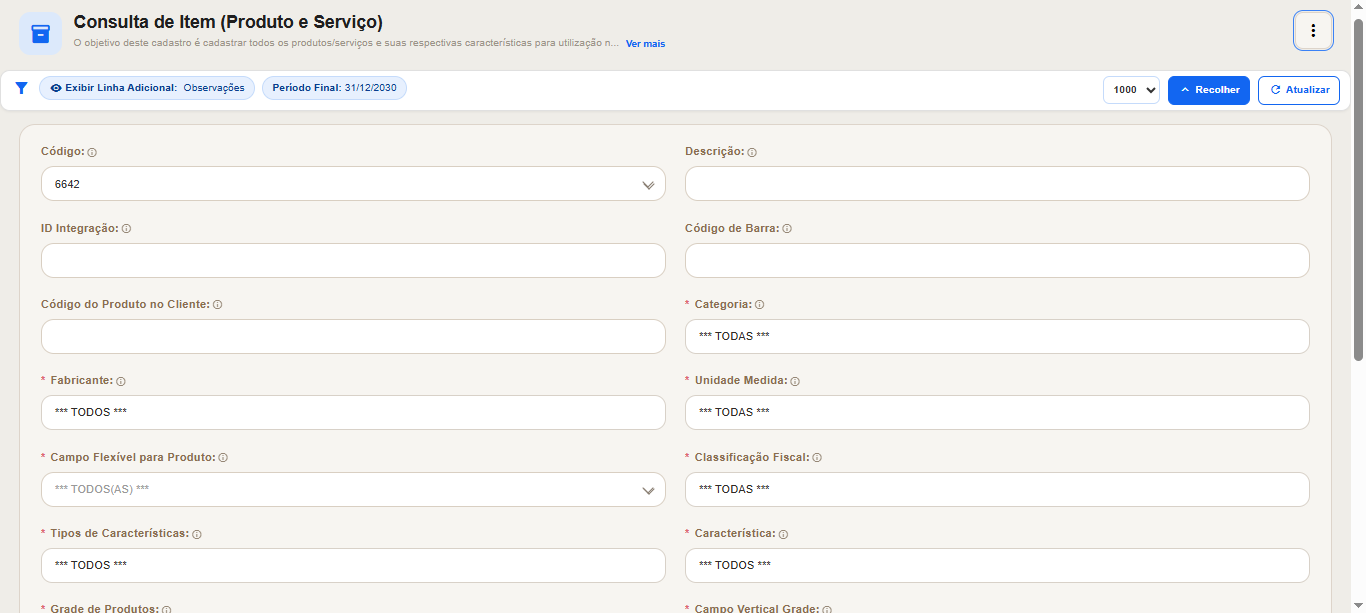Expand description with Ver mais link
1366x613 pixels.
point(645,44)
